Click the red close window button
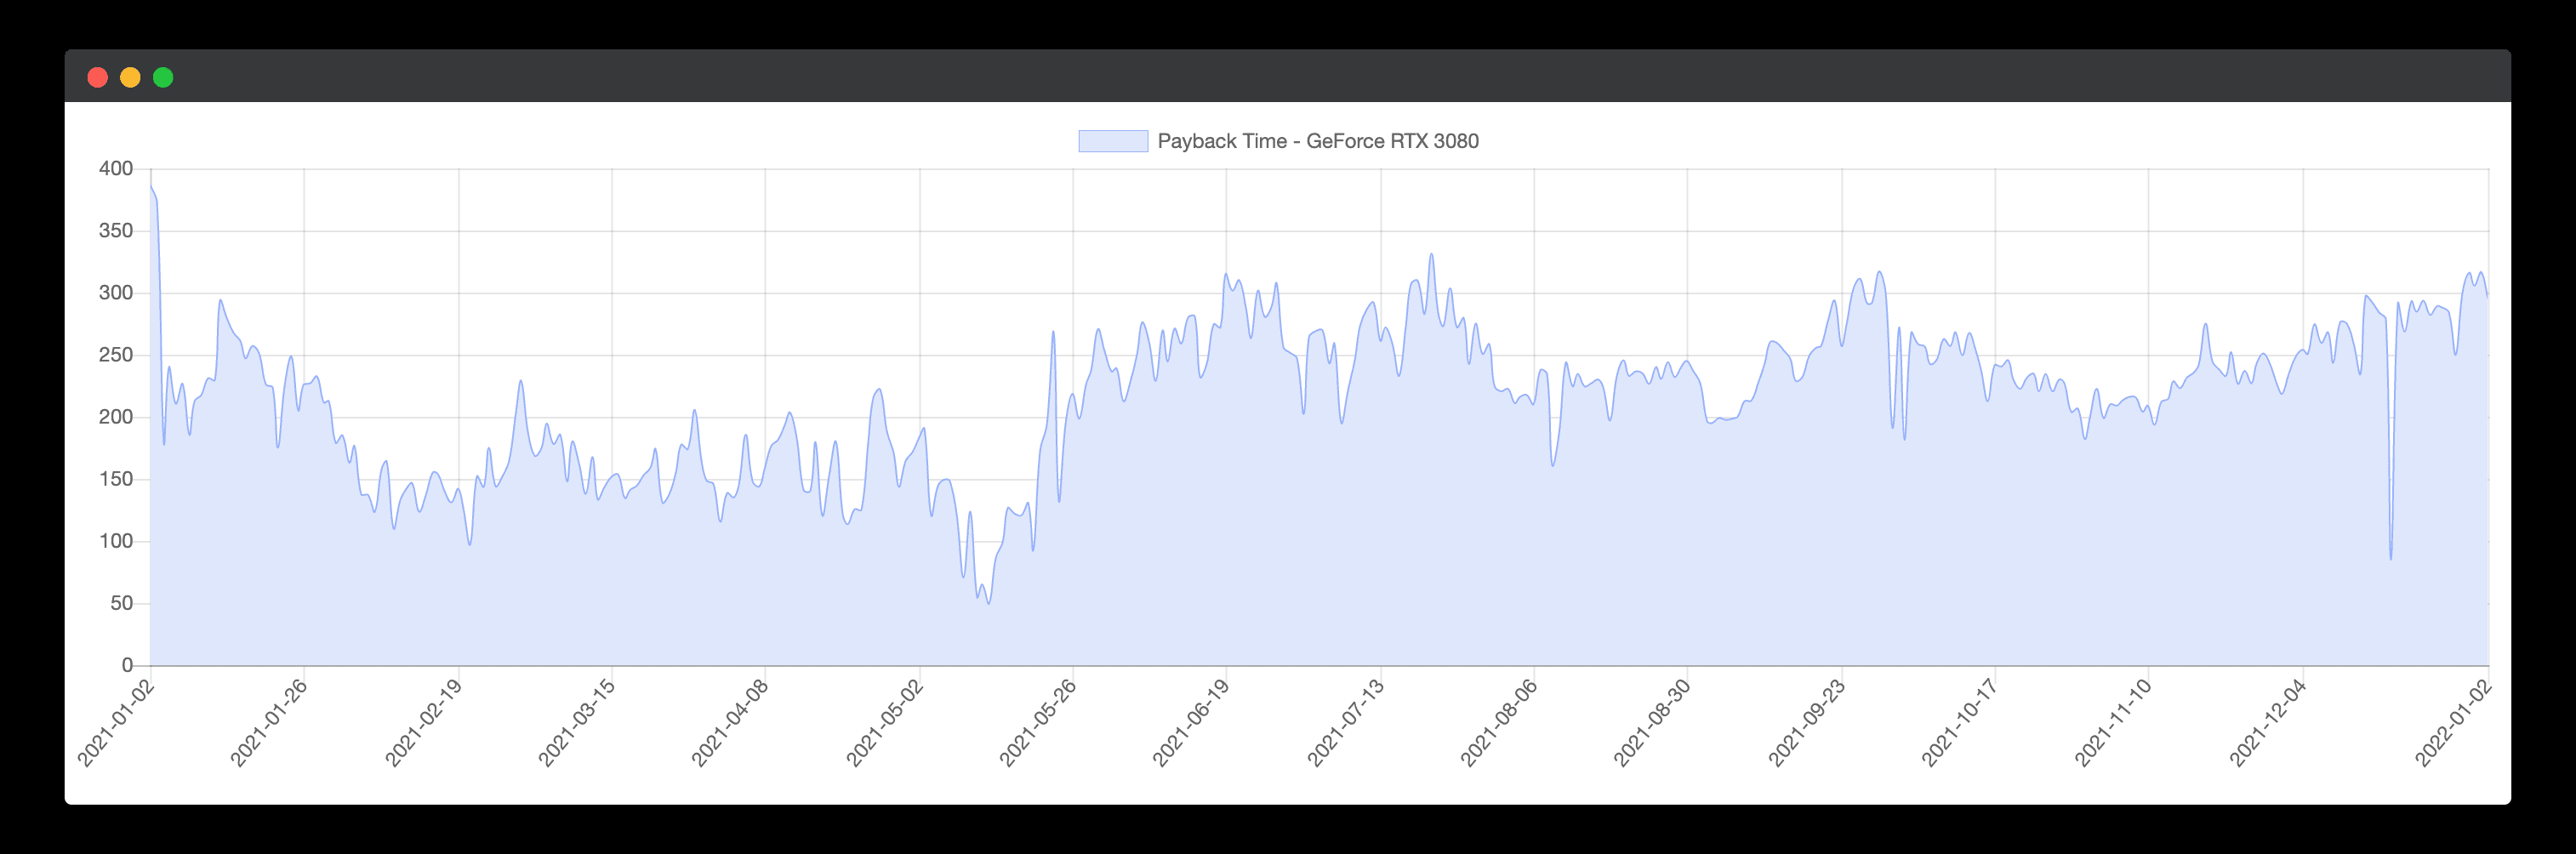The height and width of the screenshot is (854, 2576). coord(97,77)
